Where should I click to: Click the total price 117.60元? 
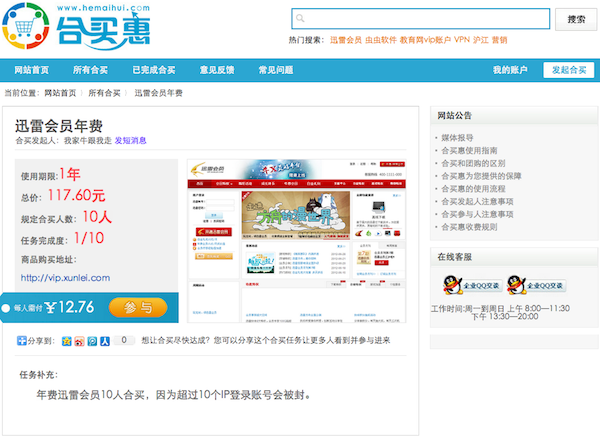click(76, 196)
